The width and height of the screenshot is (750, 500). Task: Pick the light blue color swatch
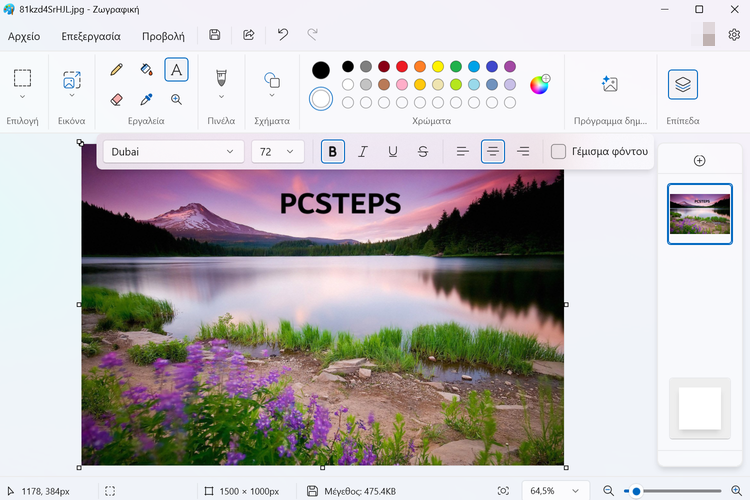pyautogui.click(x=474, y=85)
